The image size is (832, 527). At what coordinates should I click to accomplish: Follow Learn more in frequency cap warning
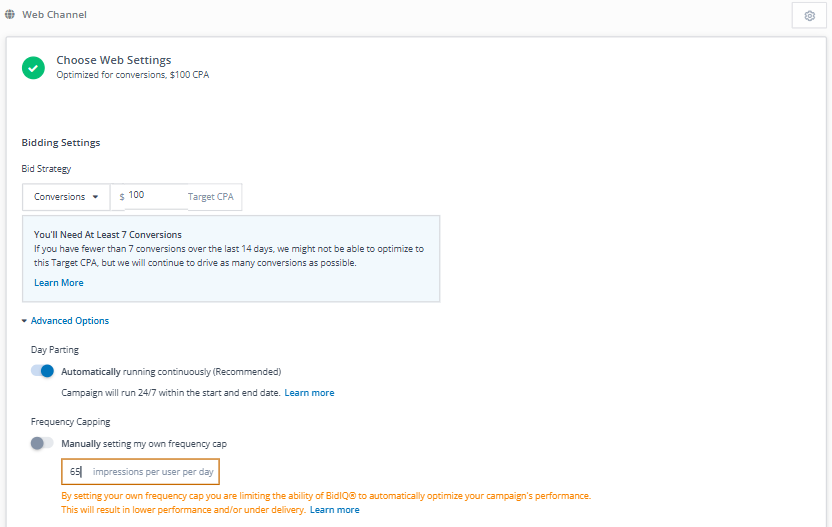point(334,510)
